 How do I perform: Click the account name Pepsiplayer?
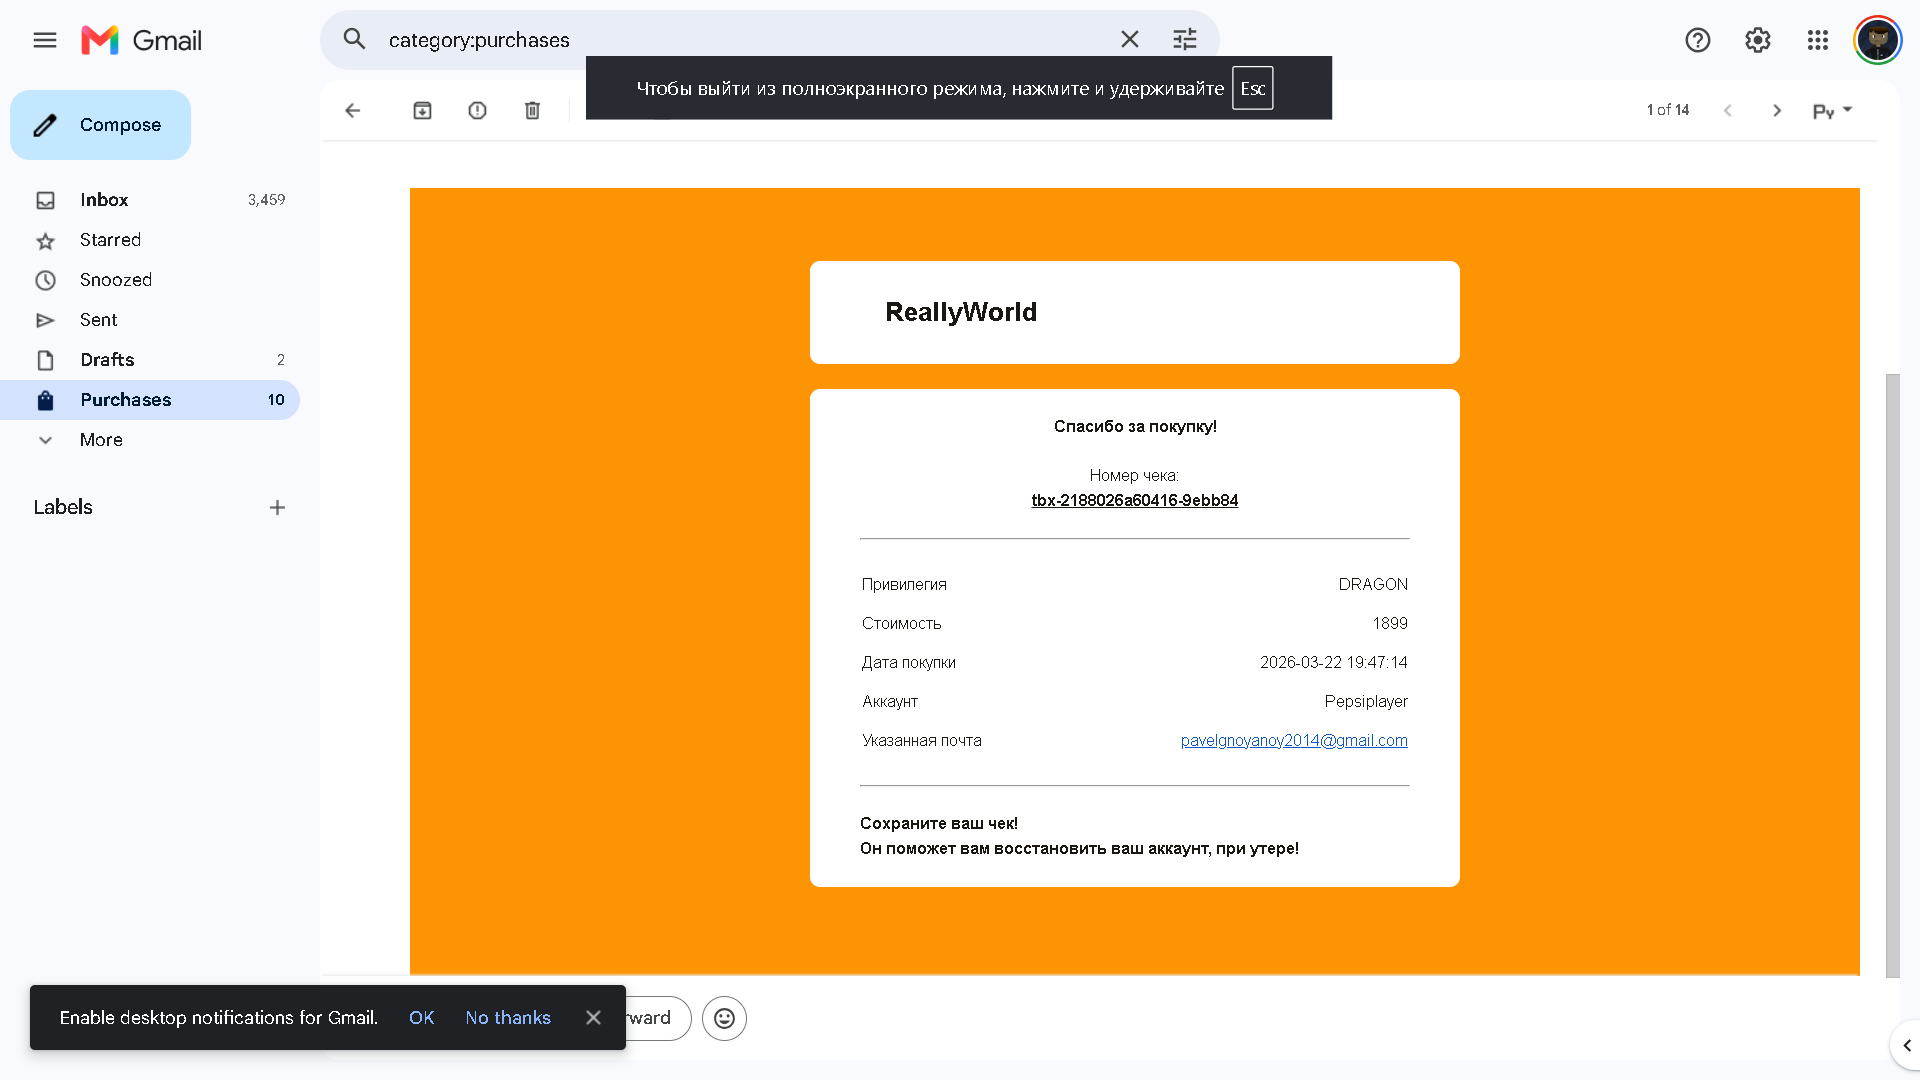tap(1366, 701)
